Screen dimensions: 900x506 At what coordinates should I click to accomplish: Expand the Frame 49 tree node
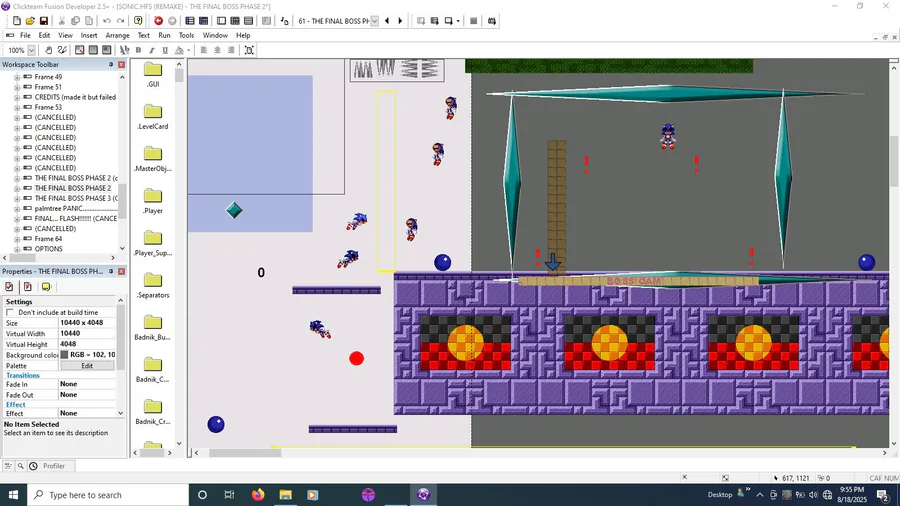tap(17, 77)
